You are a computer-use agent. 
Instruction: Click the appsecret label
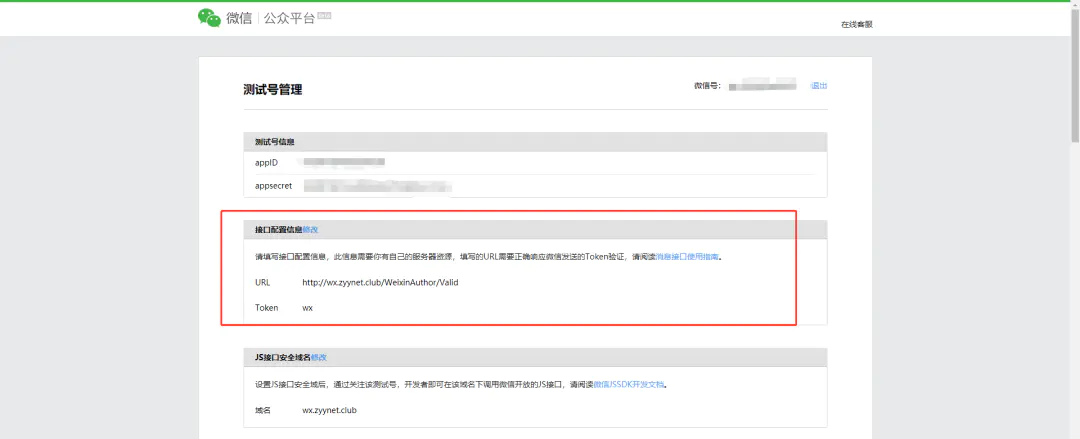coord(273,186)
